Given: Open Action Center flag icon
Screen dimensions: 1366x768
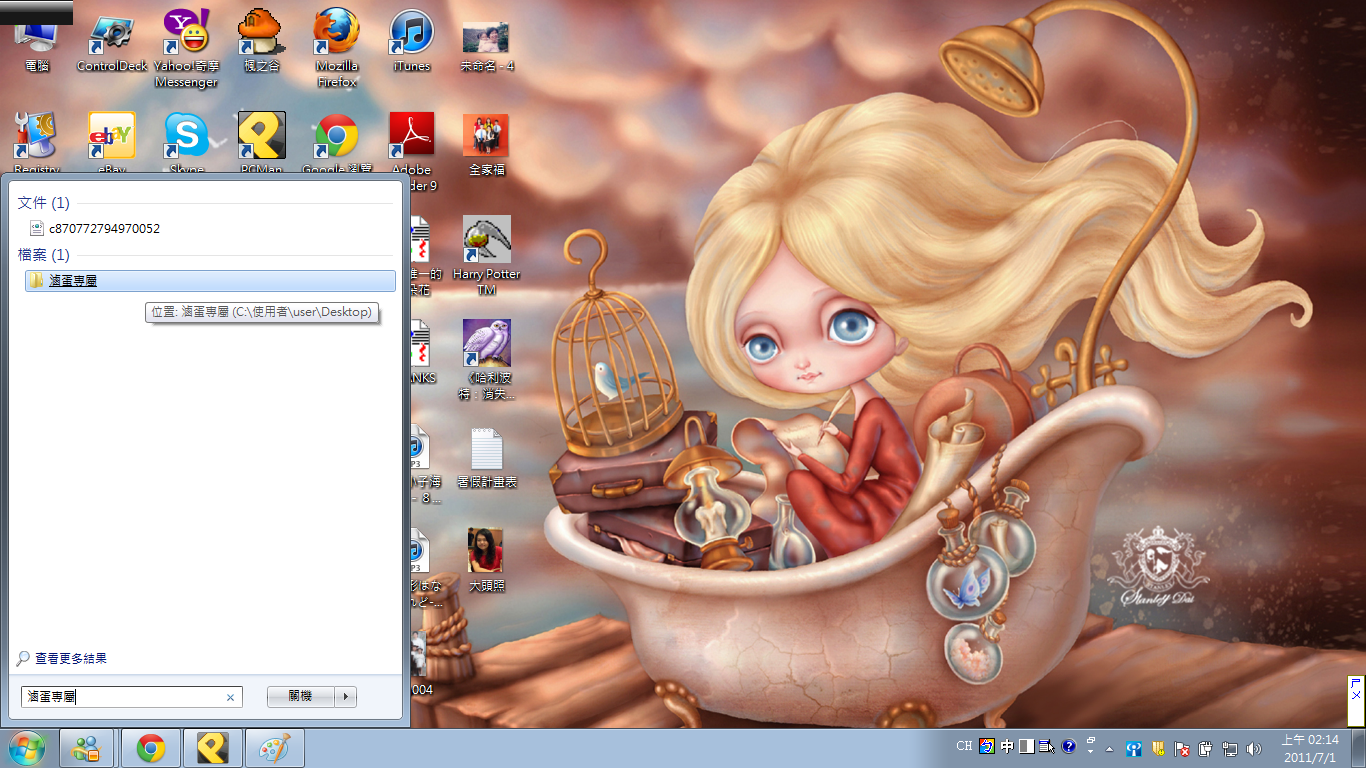Looking at the screenshot, I should [1182, 748].
